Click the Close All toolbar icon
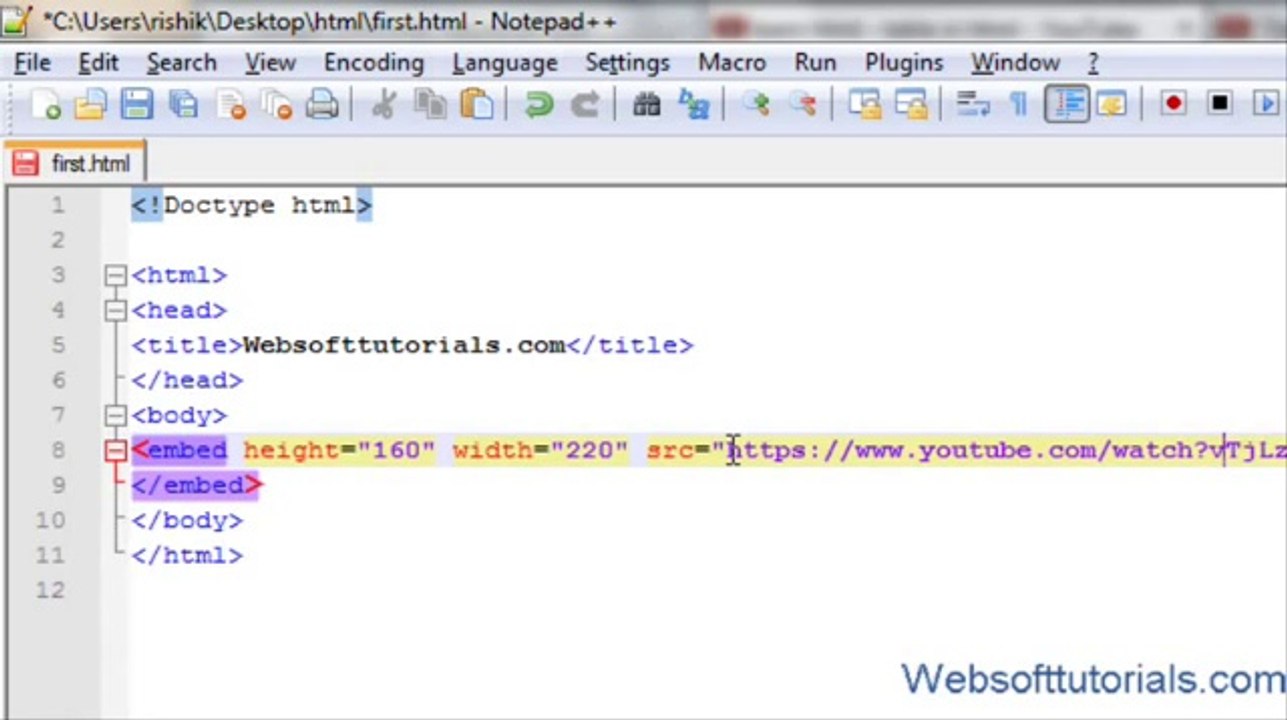Screen dimensions: 1287x720 tap(277, 104)
